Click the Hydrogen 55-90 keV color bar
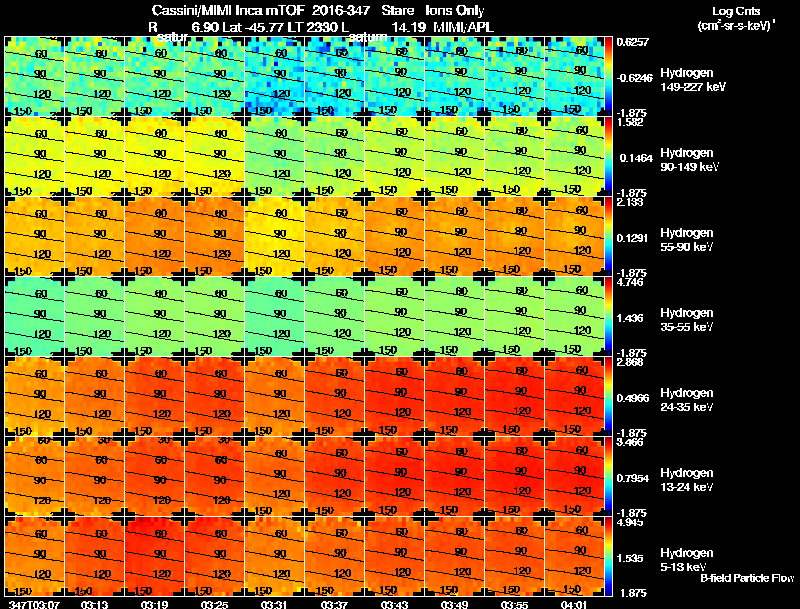The width and height of the screenshot is (800, 609). pyautogui.click(x=608, y=237)
